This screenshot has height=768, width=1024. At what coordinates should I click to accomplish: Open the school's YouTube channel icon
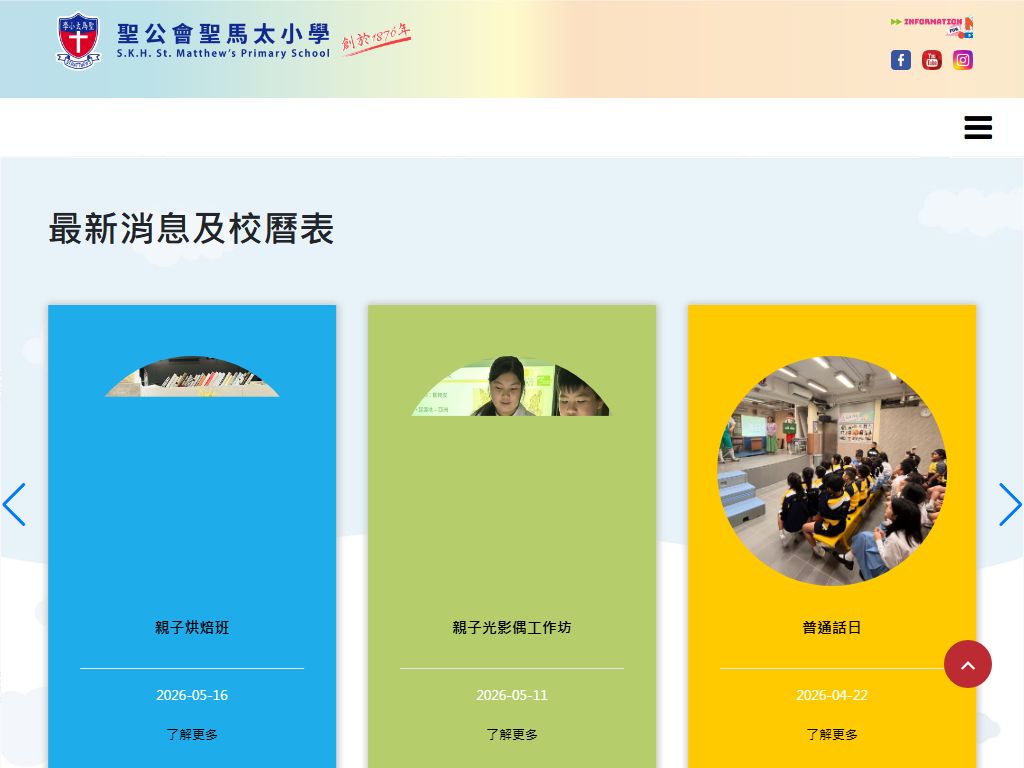coord(932,60)
